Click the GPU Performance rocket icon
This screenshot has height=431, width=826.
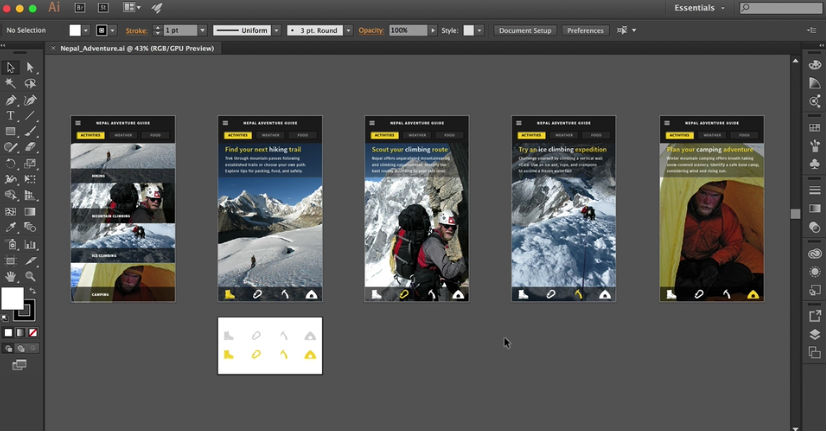(157, 7)
